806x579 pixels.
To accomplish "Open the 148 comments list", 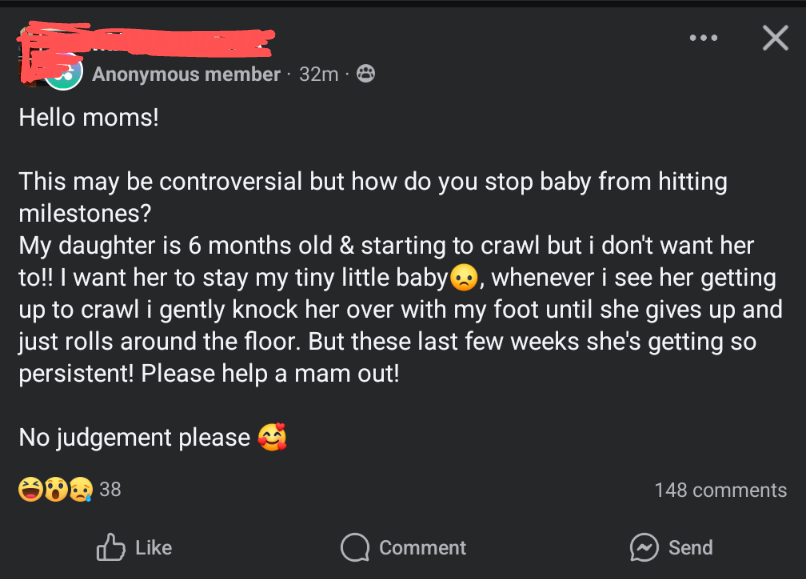I will pyautogui.click(x=720, y=490).
